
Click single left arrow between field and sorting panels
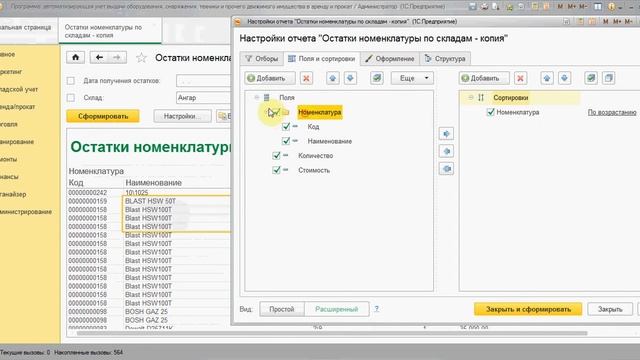tap(446, 151)
